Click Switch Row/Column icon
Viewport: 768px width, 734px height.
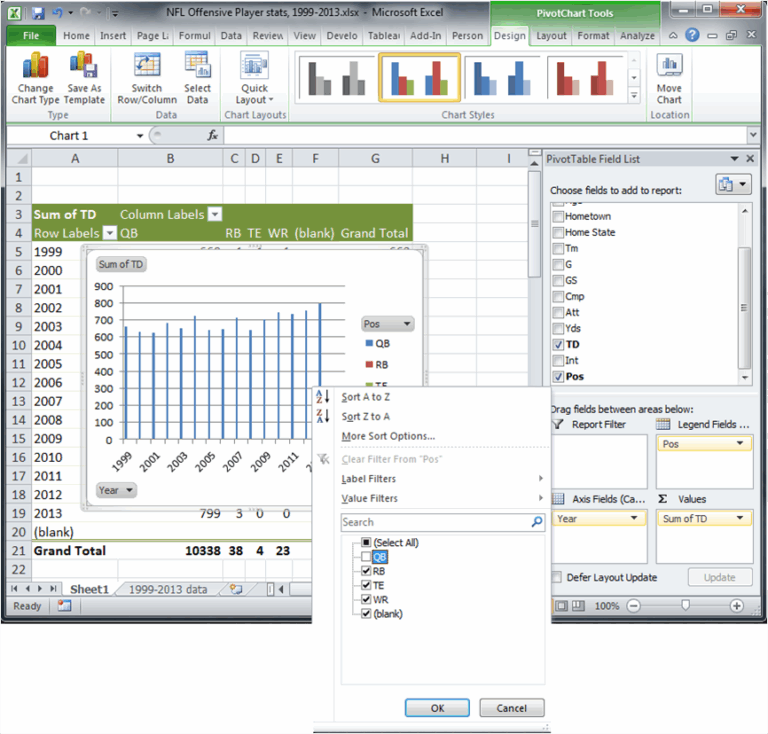[147, 65]
